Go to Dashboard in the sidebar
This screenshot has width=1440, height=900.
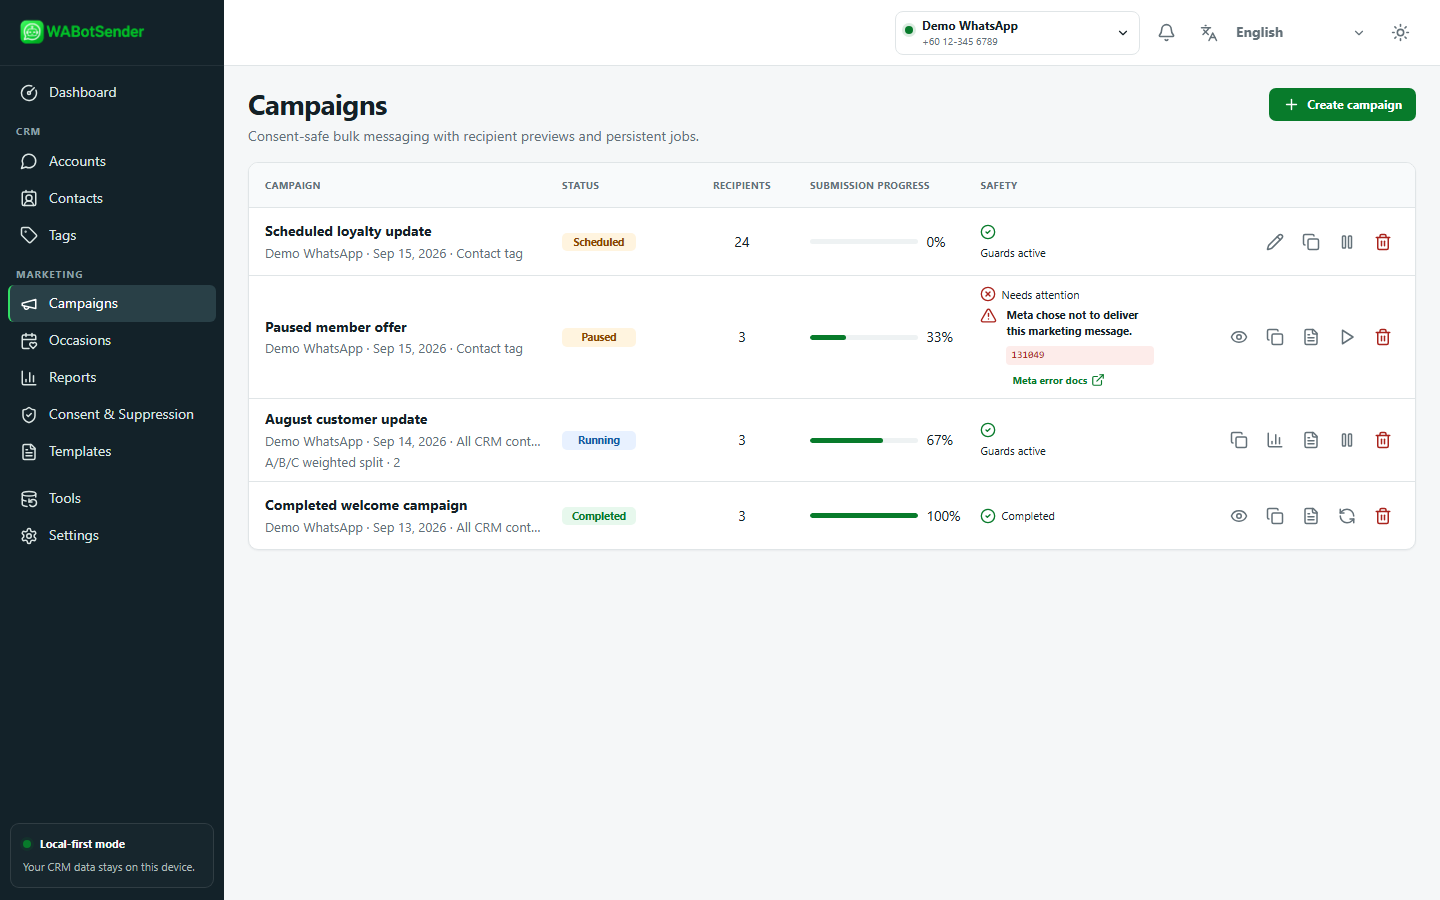coord(112,92)
